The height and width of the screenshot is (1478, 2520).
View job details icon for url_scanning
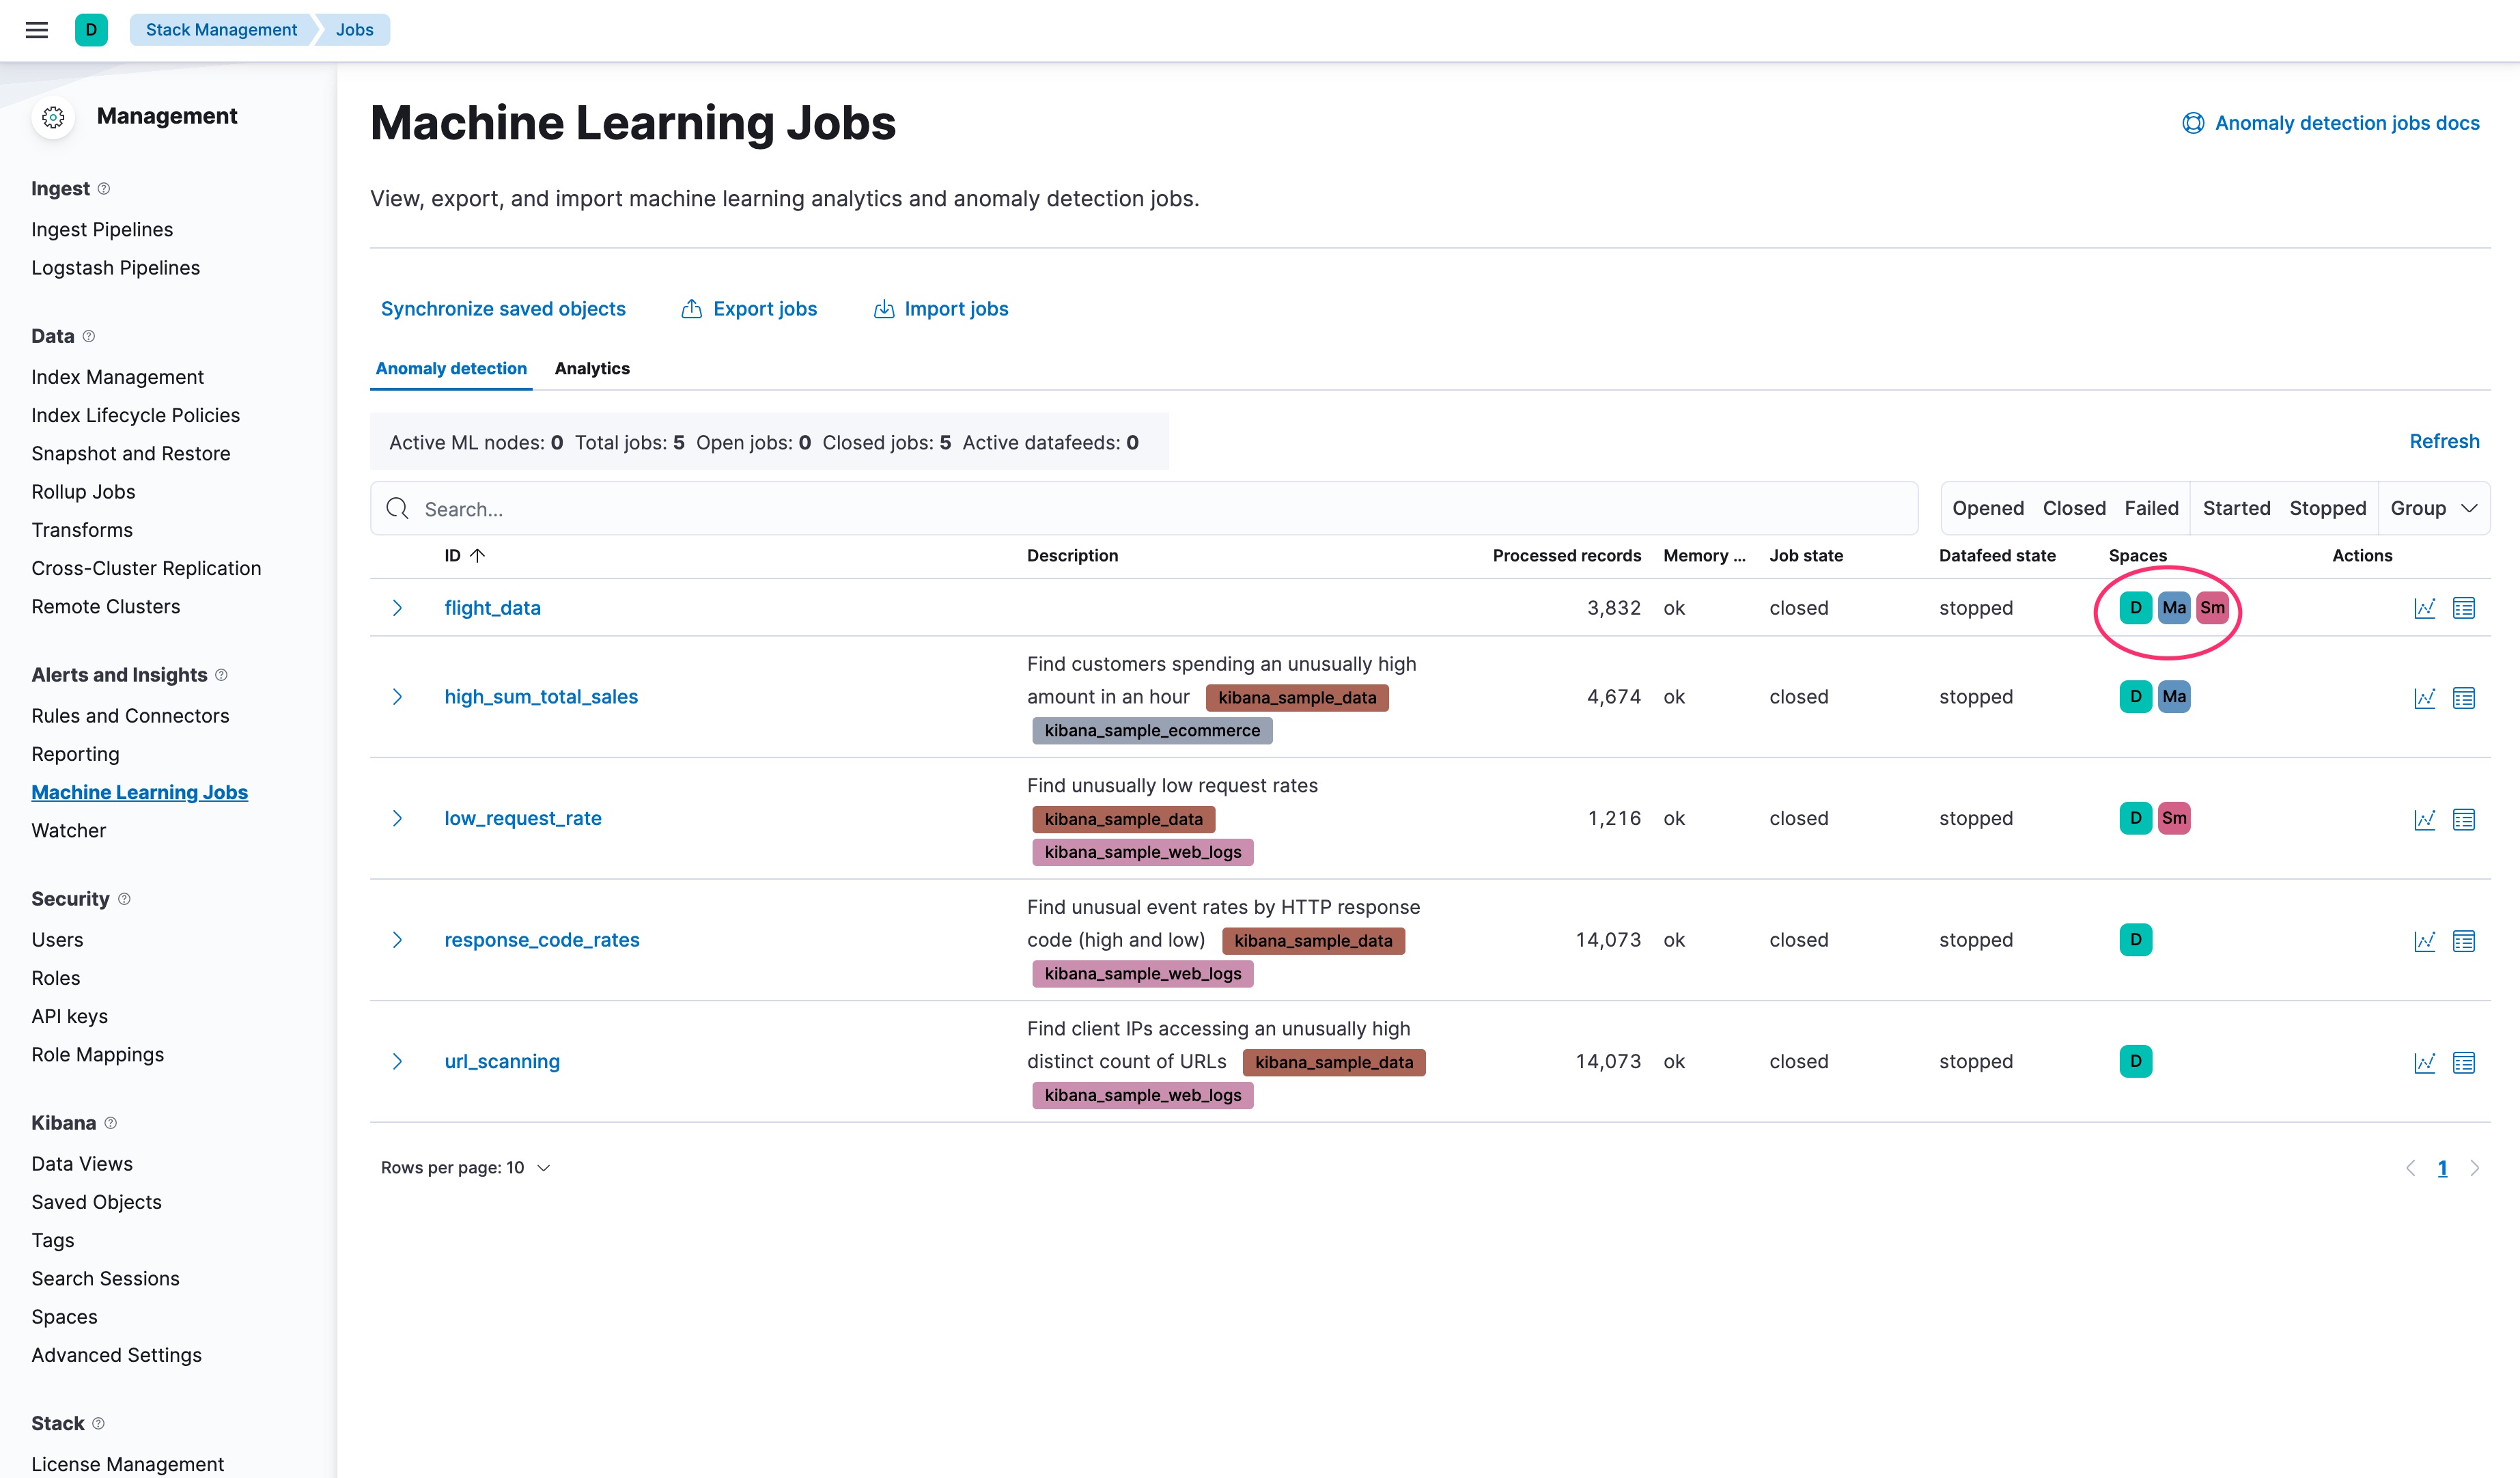pyautogui.click(x=2464, y=1062)
